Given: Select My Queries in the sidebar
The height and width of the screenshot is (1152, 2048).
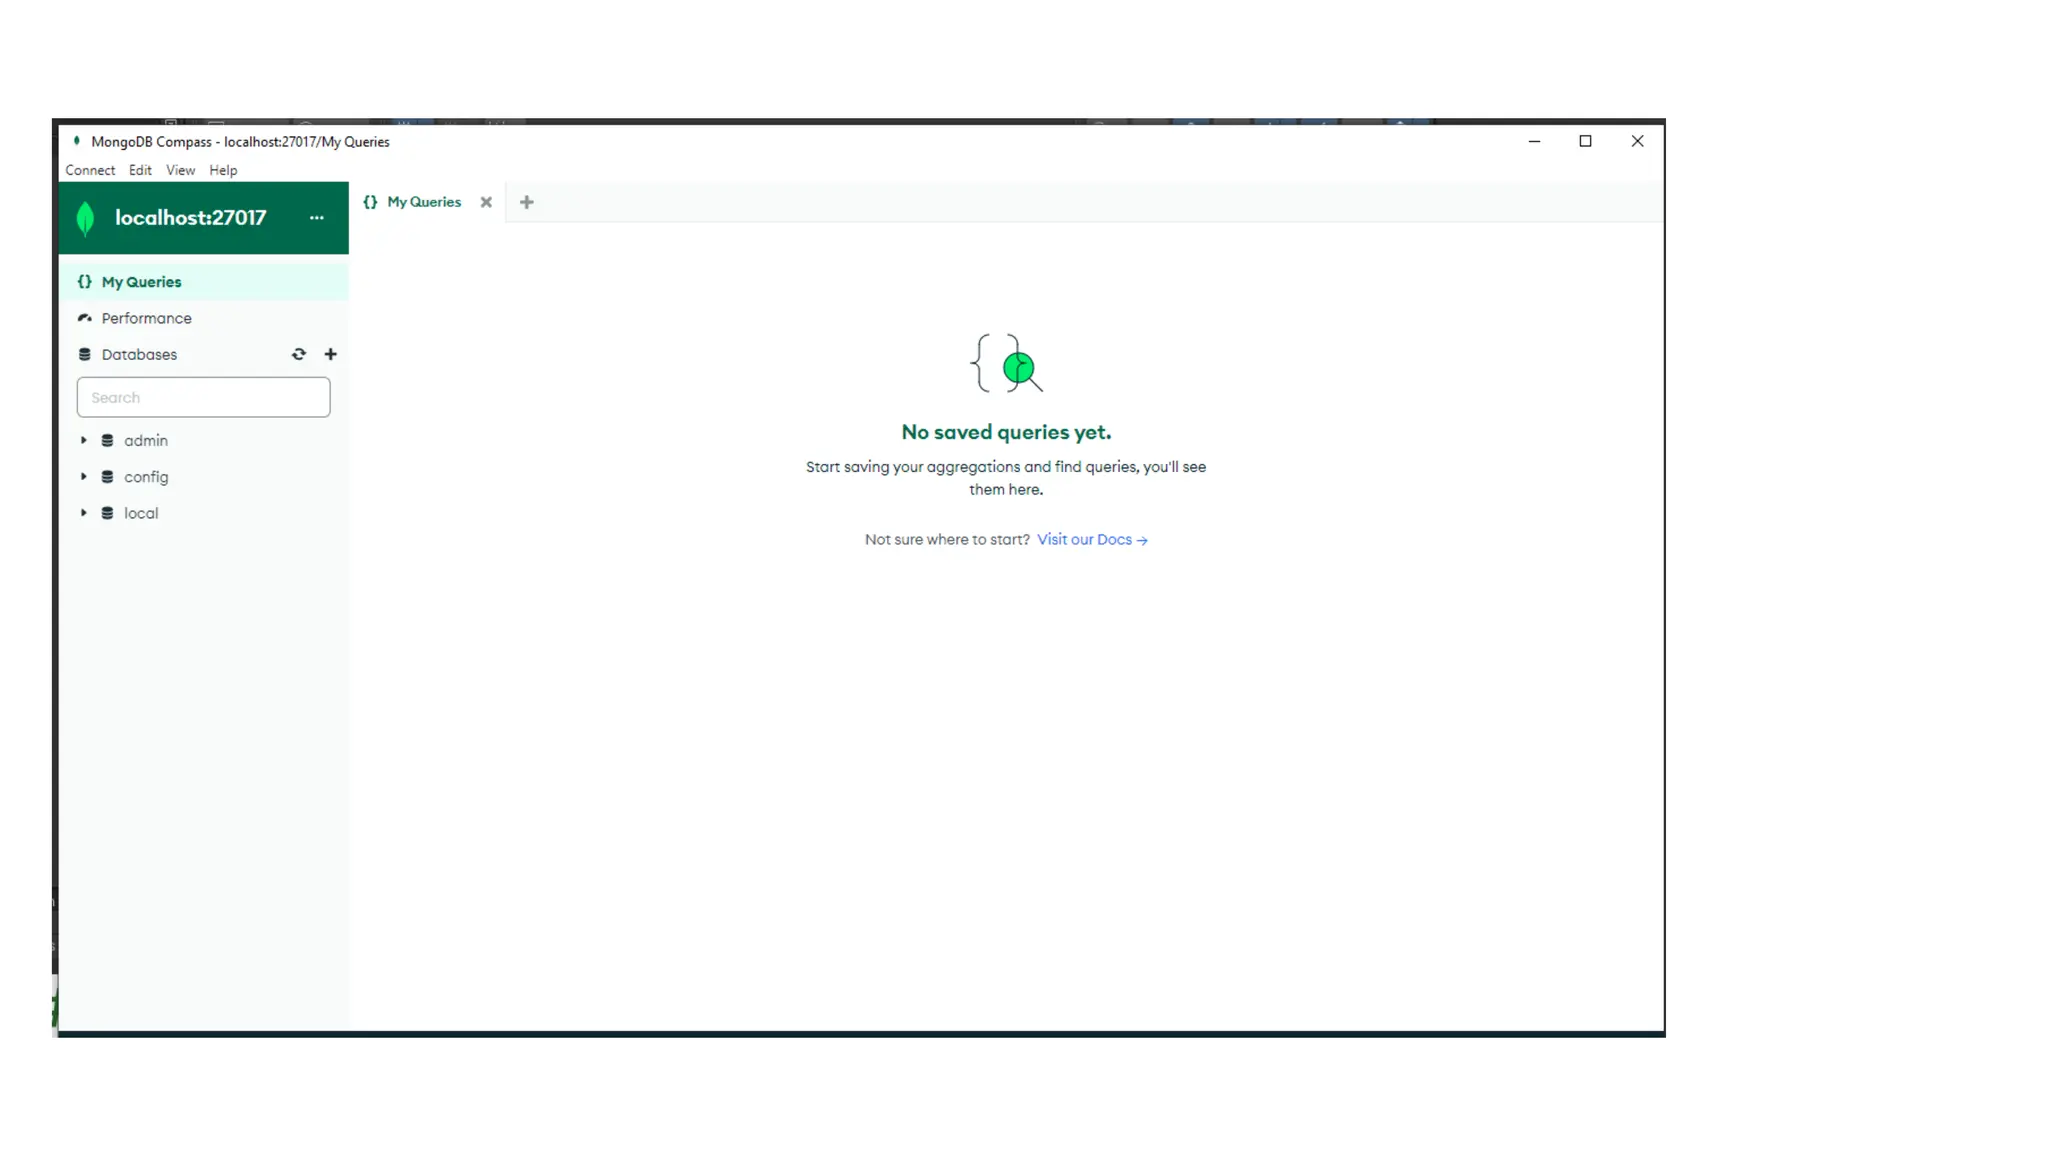Looking at the screenshot, I should 141,282.
